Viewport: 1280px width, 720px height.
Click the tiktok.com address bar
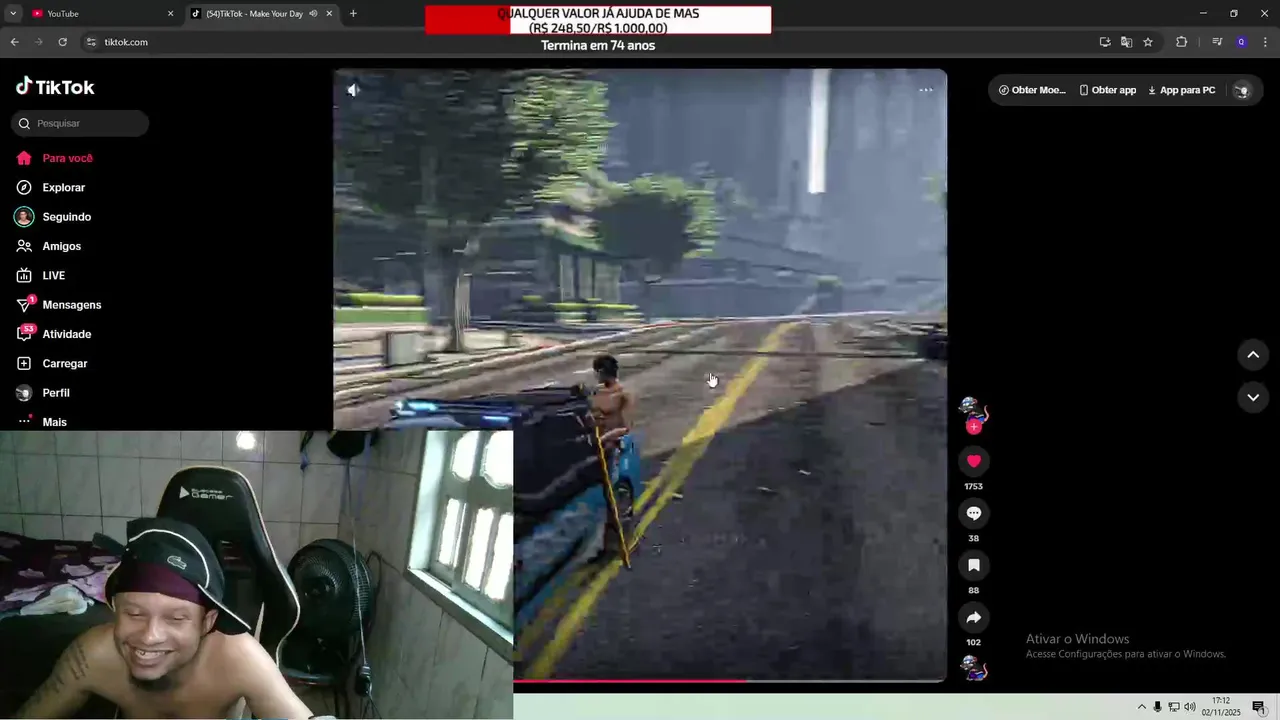[590, 42]
